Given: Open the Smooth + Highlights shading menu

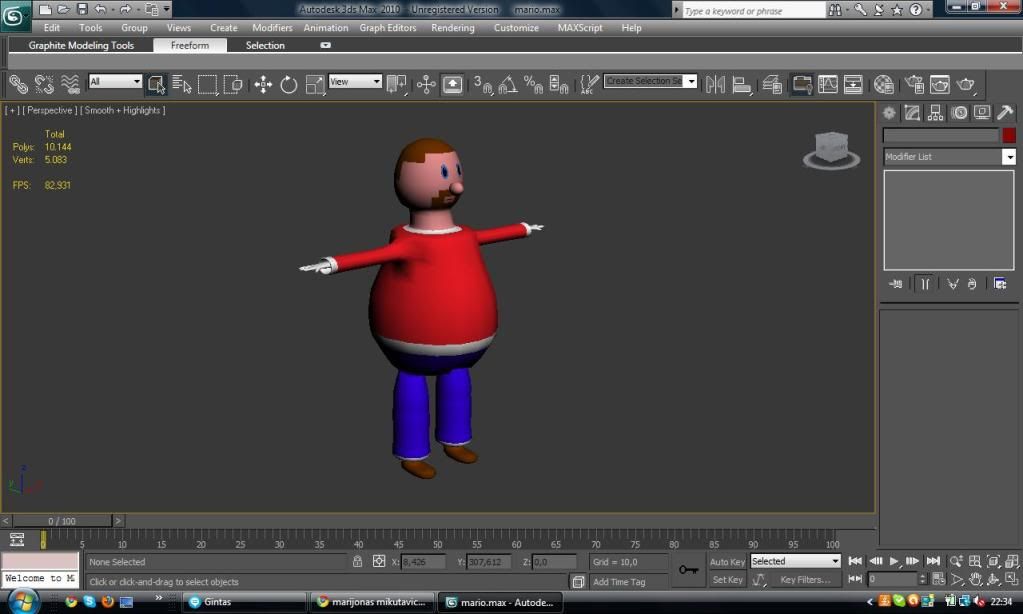Looking at the screenshot, I should pyautogui.click(x=123, y=110).
